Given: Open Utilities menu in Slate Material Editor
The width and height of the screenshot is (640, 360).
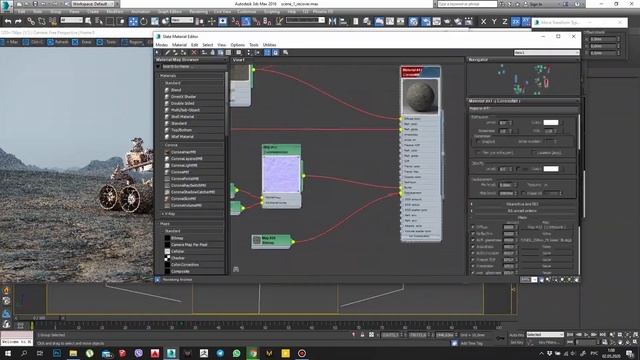Looking at the screenshot, I should (269, 45).
